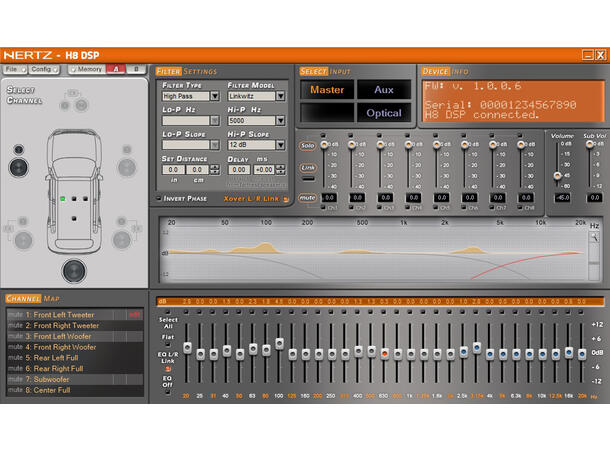Image resolution: width=610 pixels, height=450 pixels.
Task: Click the Solo oval icon button
Action: [307, 145]
